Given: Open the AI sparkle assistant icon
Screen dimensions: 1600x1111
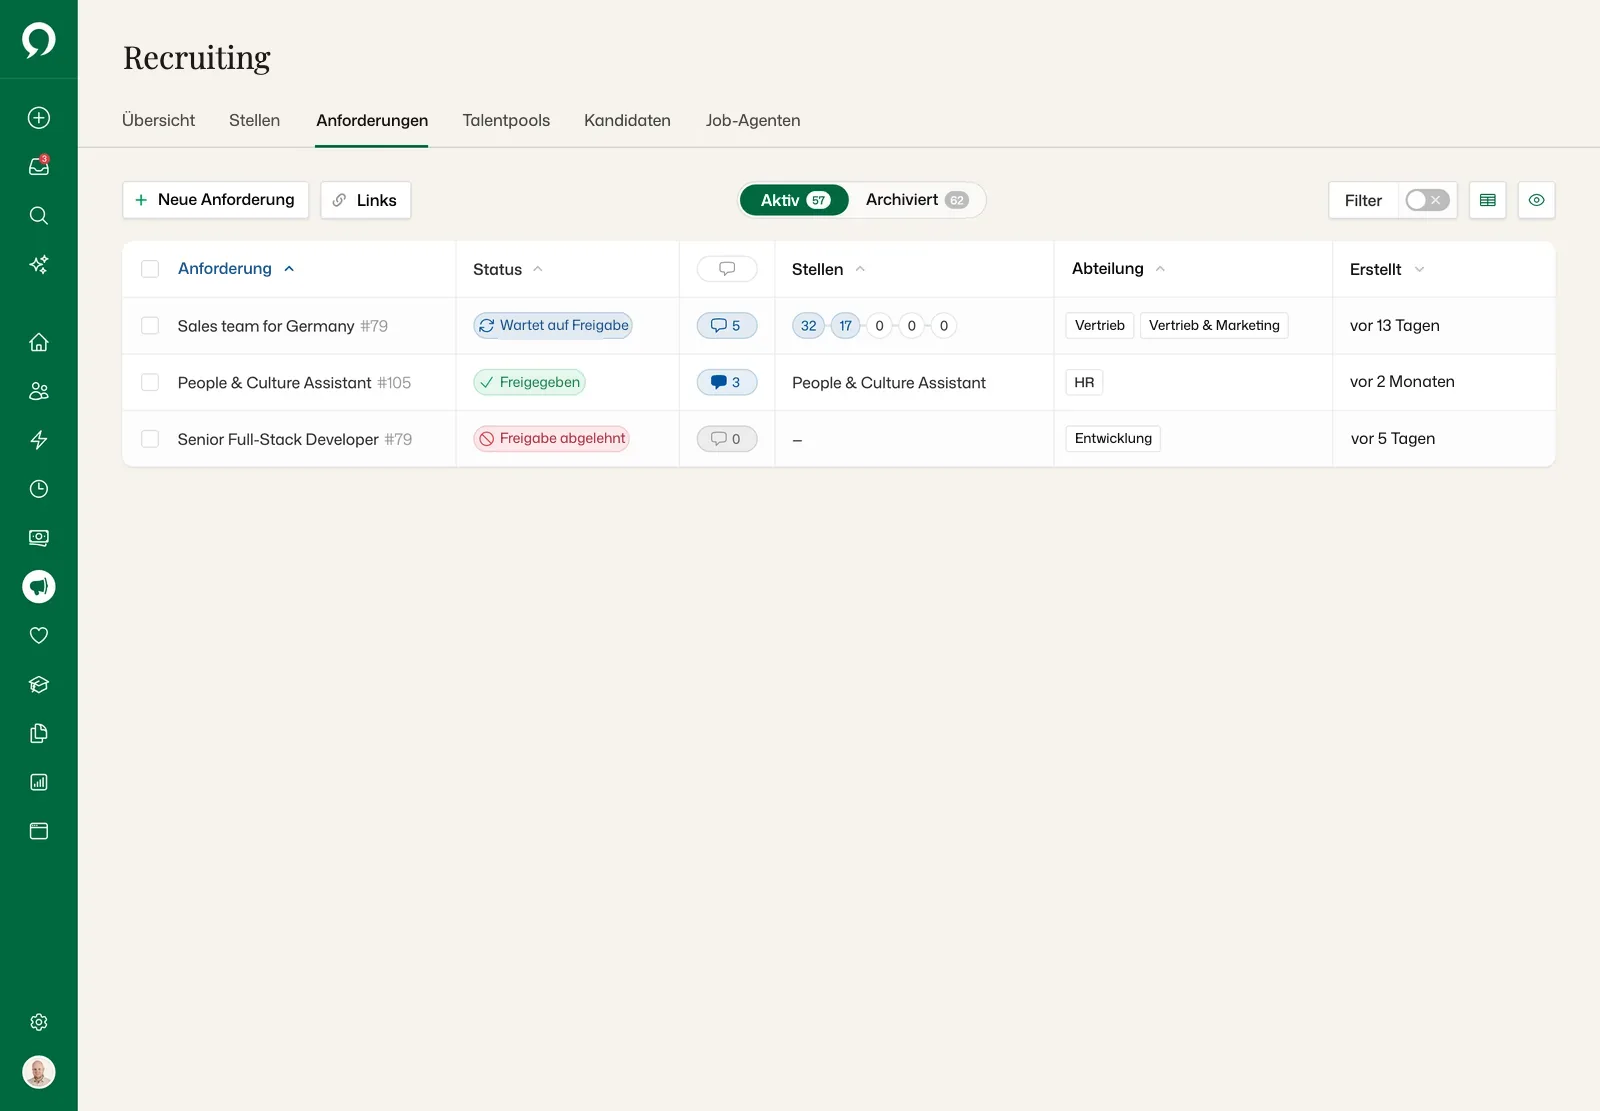Looking at the screenshot, I should coord(39,264).
